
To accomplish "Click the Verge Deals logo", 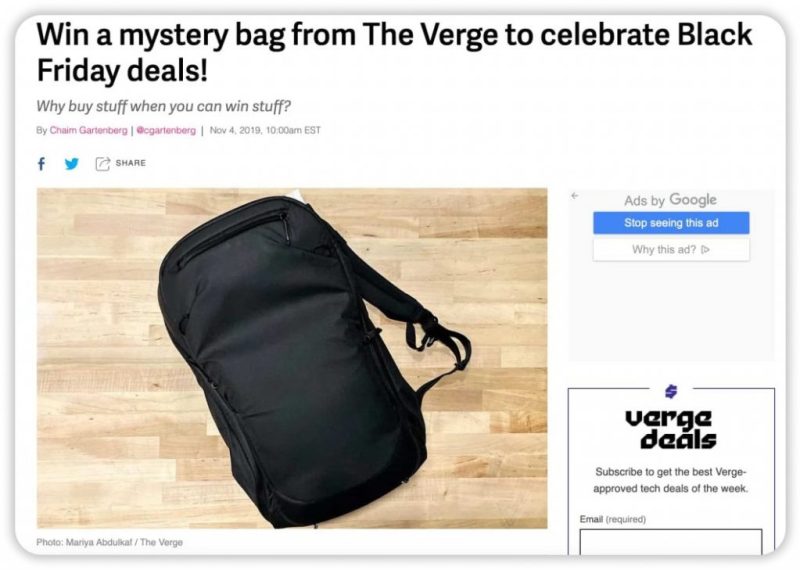I will coord(671,429).
